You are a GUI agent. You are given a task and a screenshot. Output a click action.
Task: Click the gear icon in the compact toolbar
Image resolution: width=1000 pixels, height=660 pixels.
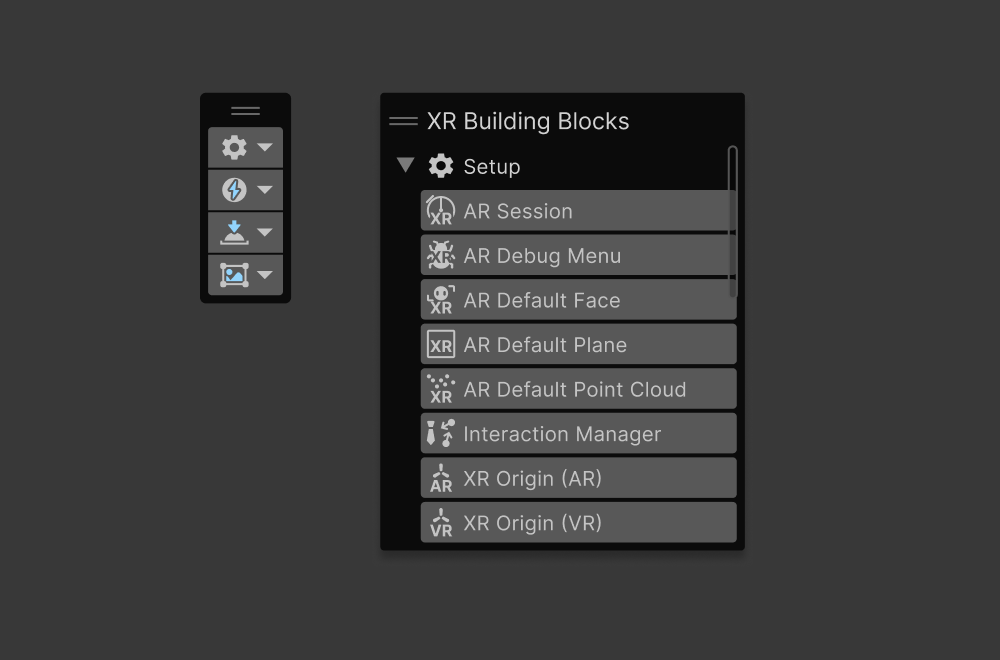pos(235,146)
